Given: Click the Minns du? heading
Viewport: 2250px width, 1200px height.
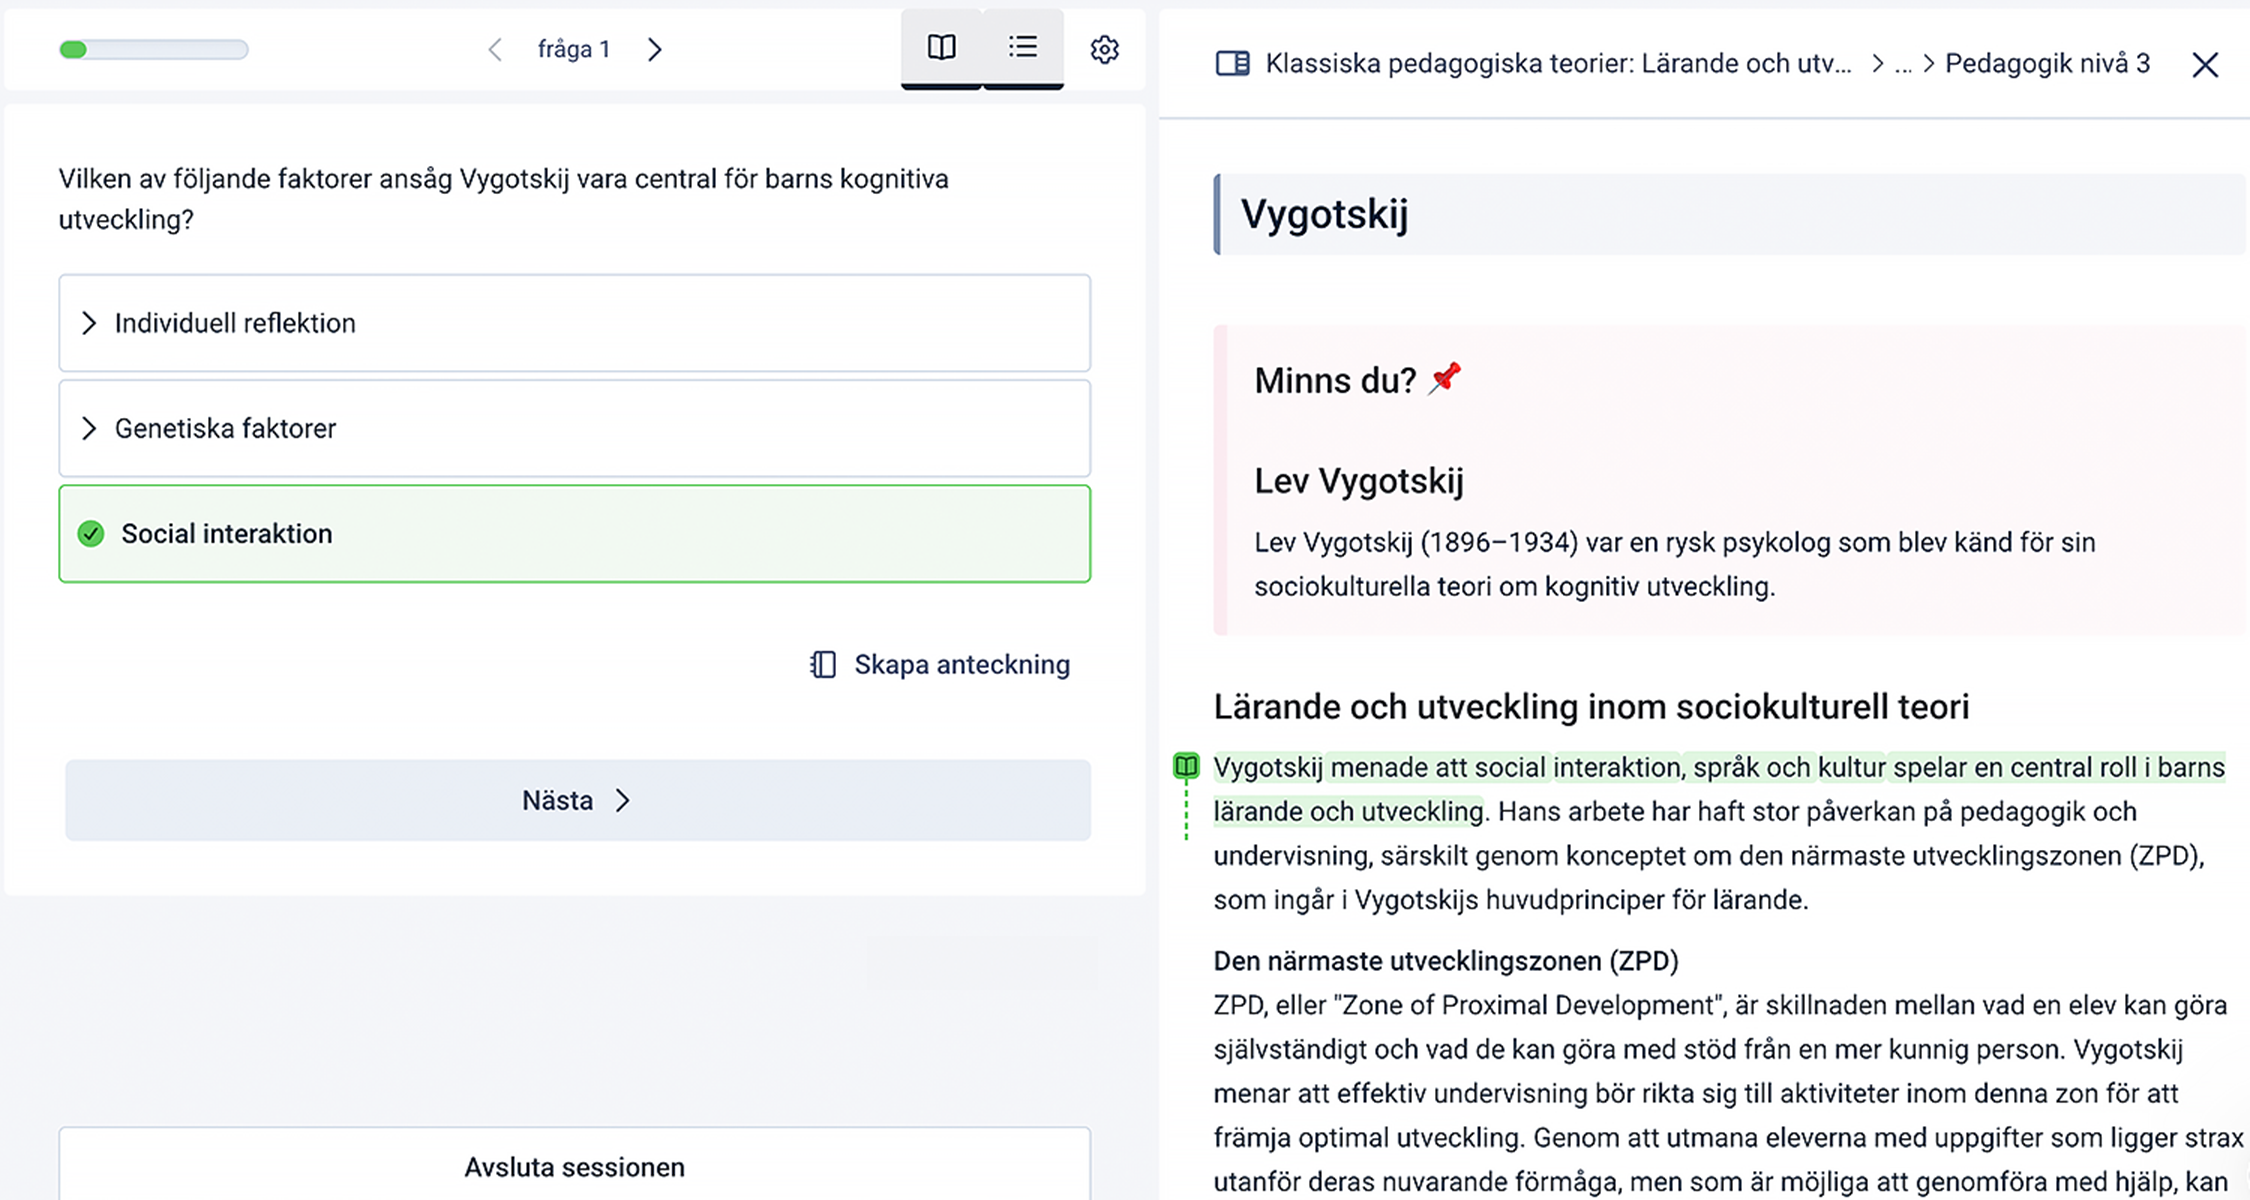Looking at the screenshot, I should 1335,381.
